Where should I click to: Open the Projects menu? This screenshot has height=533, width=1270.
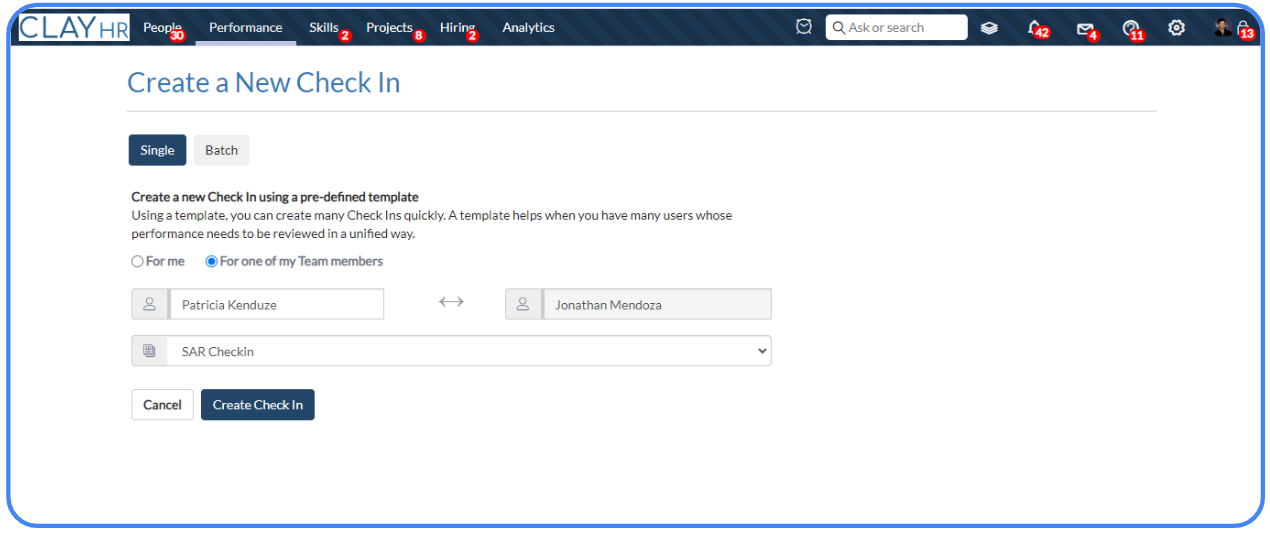[x=389, y=28]
